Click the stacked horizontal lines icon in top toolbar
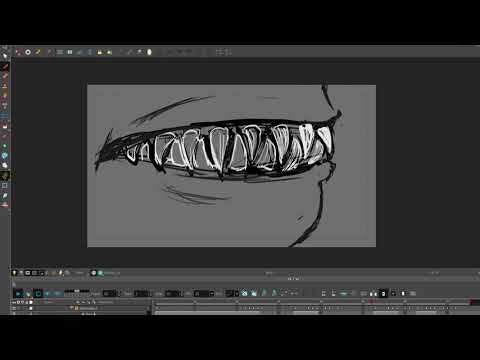Image resolution: width=480 pixels, height=360 pixels. click(x=60, y=52)
